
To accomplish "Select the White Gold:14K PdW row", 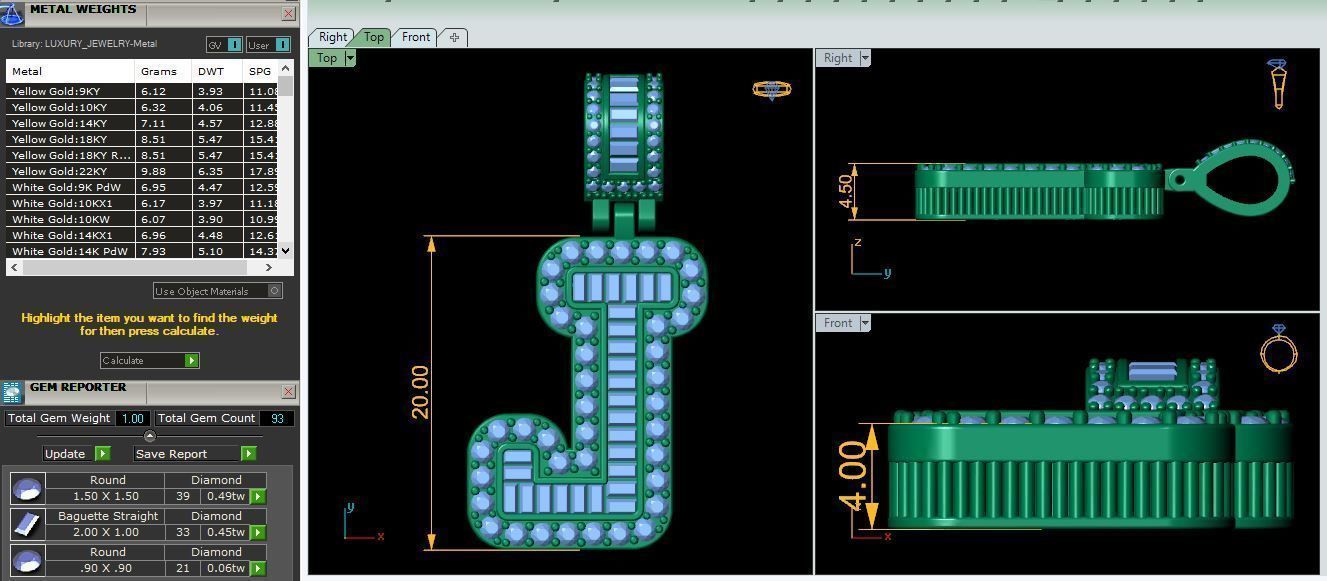I will (x=142, y=251).
